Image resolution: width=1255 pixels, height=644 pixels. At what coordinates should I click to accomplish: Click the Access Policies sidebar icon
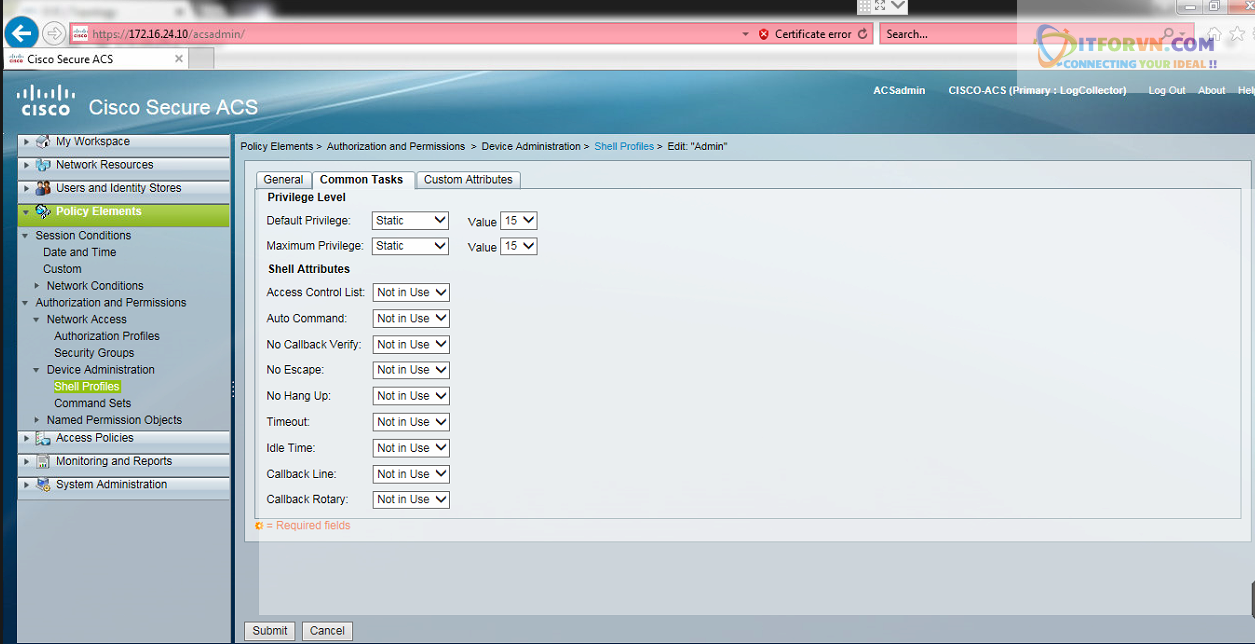(43, 438)
